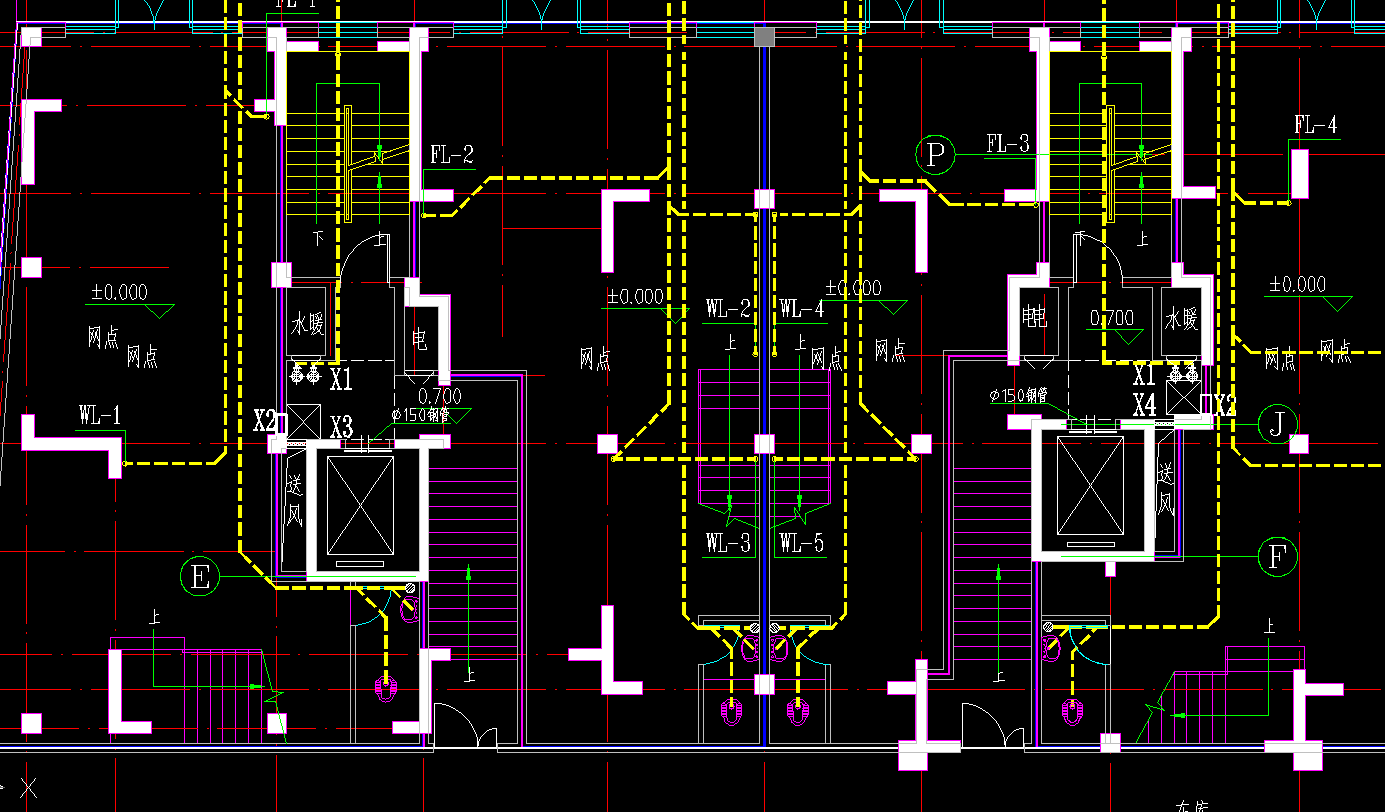The height and width of the screenshot is (812, 1385).
Task: Select the φ150钢管 note near X3
Action: [x=421, y=415]
